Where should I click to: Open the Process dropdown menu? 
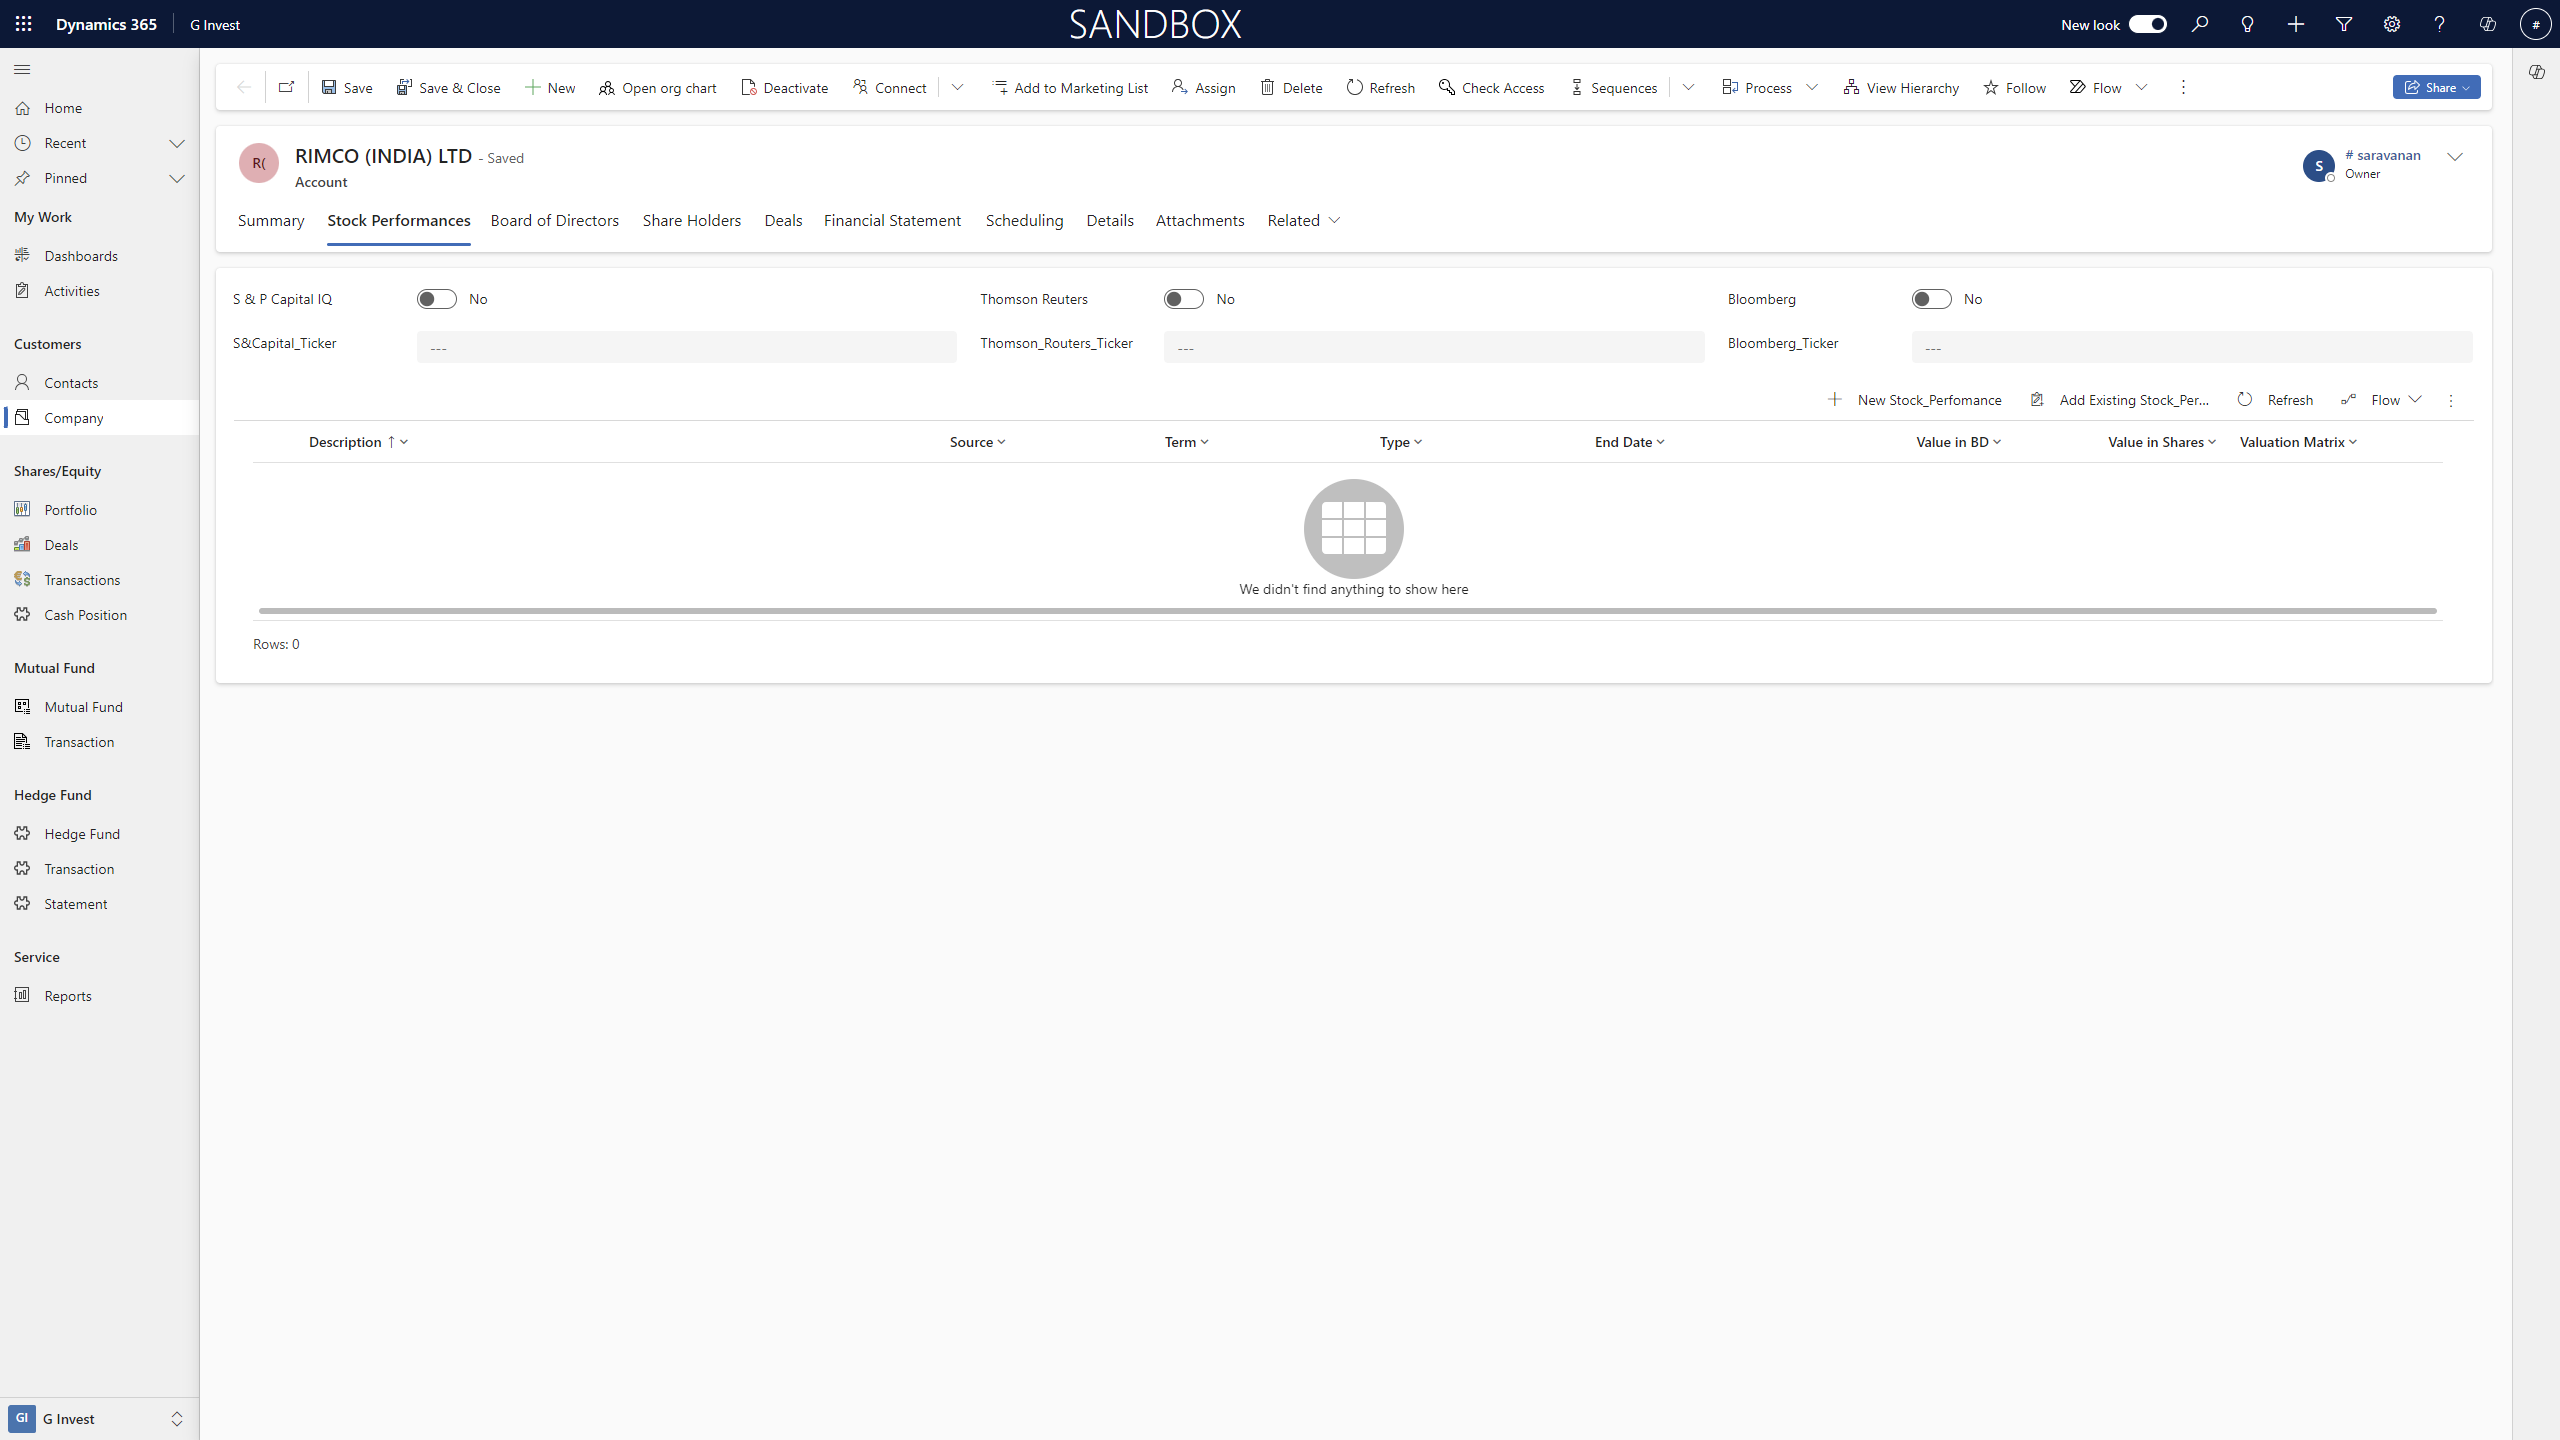[x=1812, y=88]
